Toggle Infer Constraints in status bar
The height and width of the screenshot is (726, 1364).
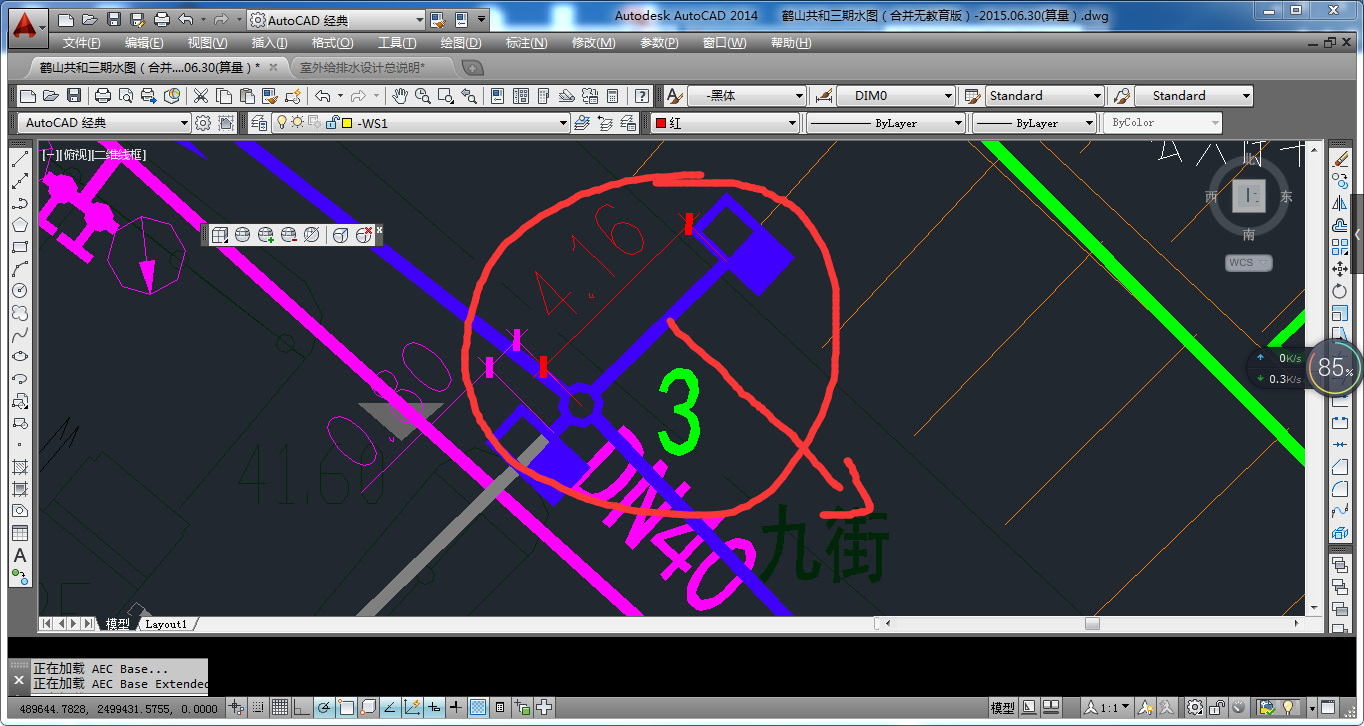[237, 707]
